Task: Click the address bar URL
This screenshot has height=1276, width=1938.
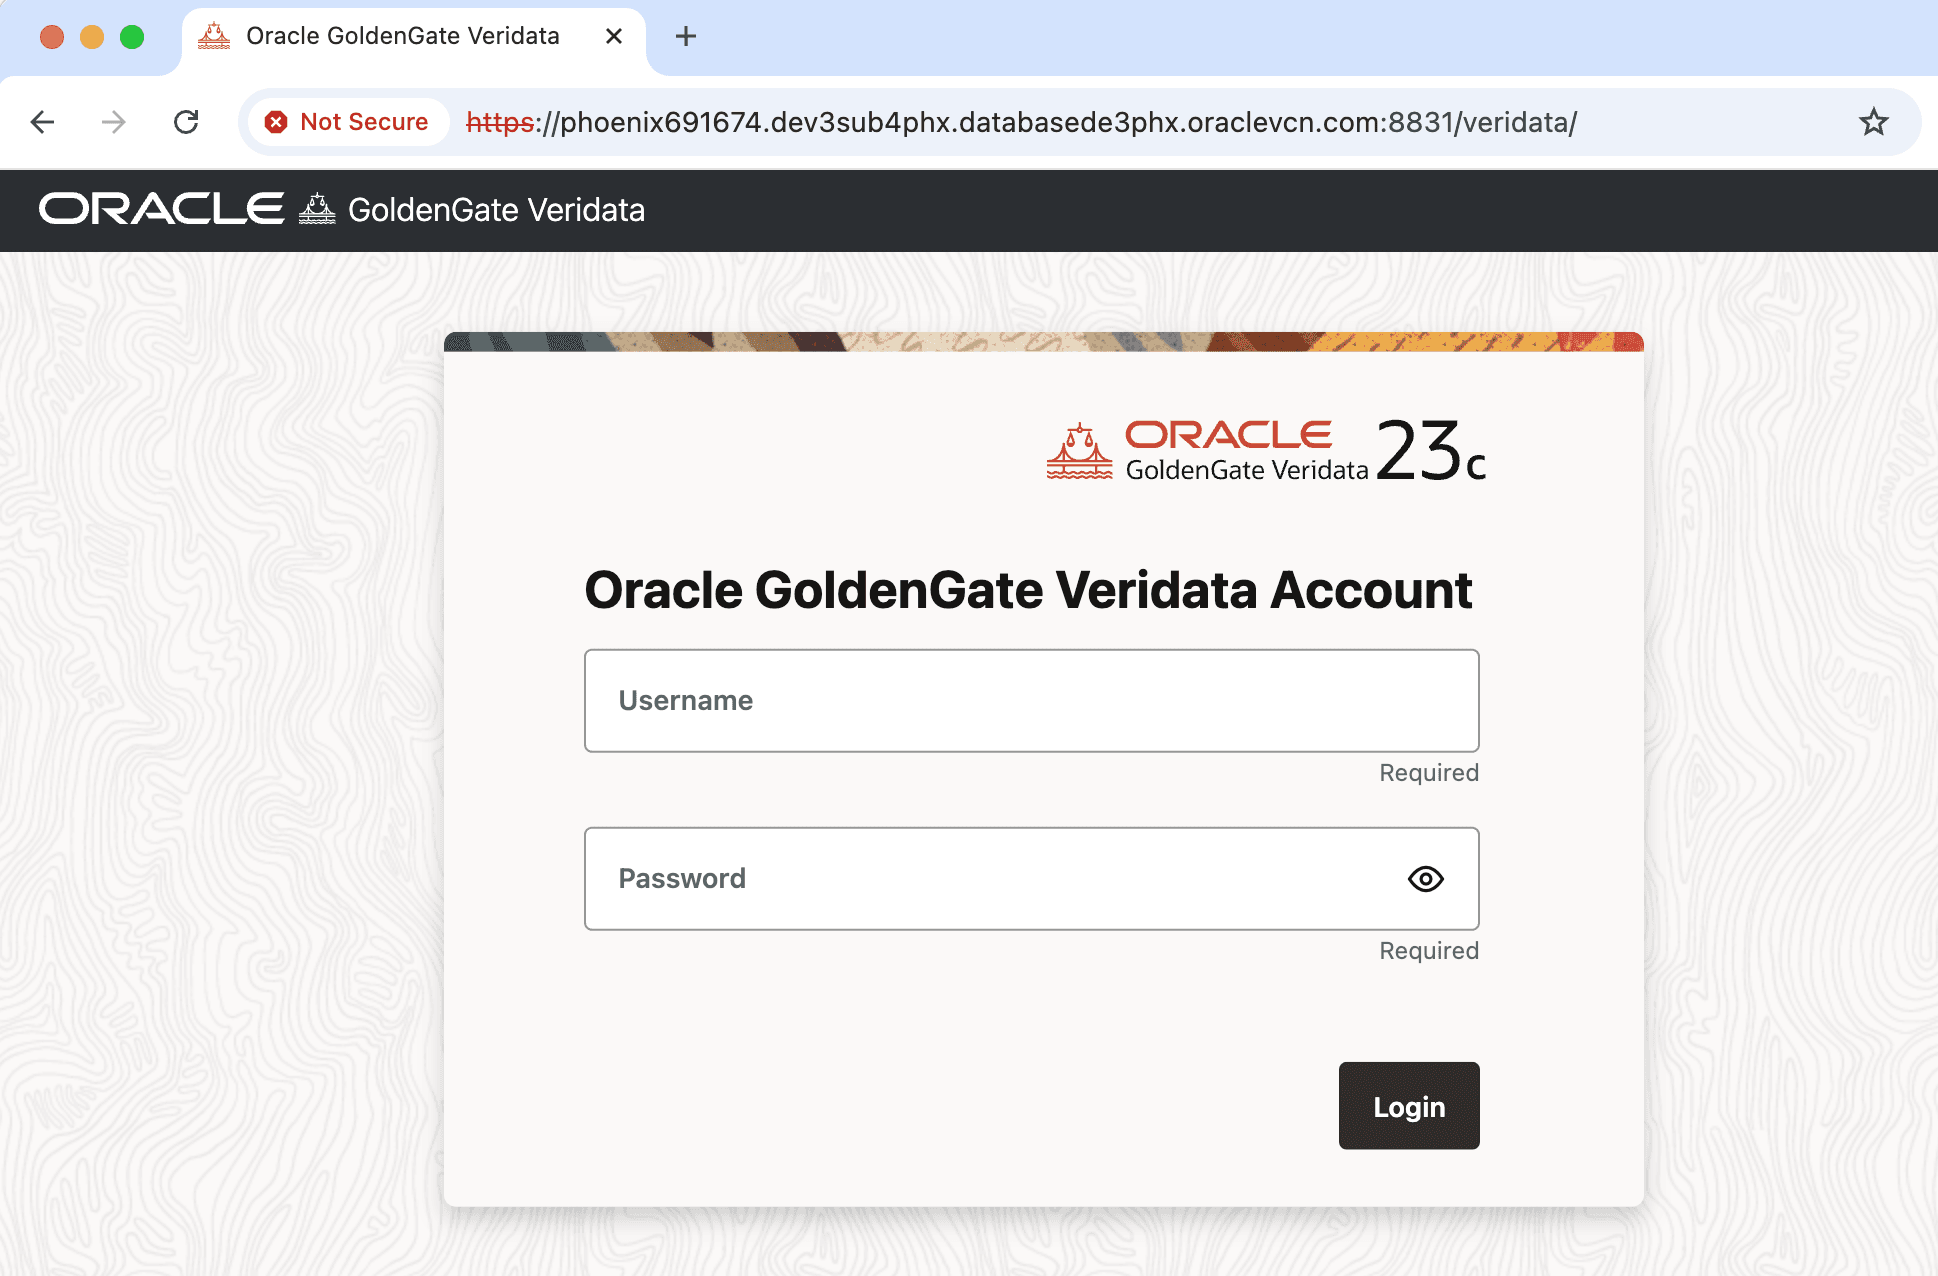Action: click(1021, 122)
